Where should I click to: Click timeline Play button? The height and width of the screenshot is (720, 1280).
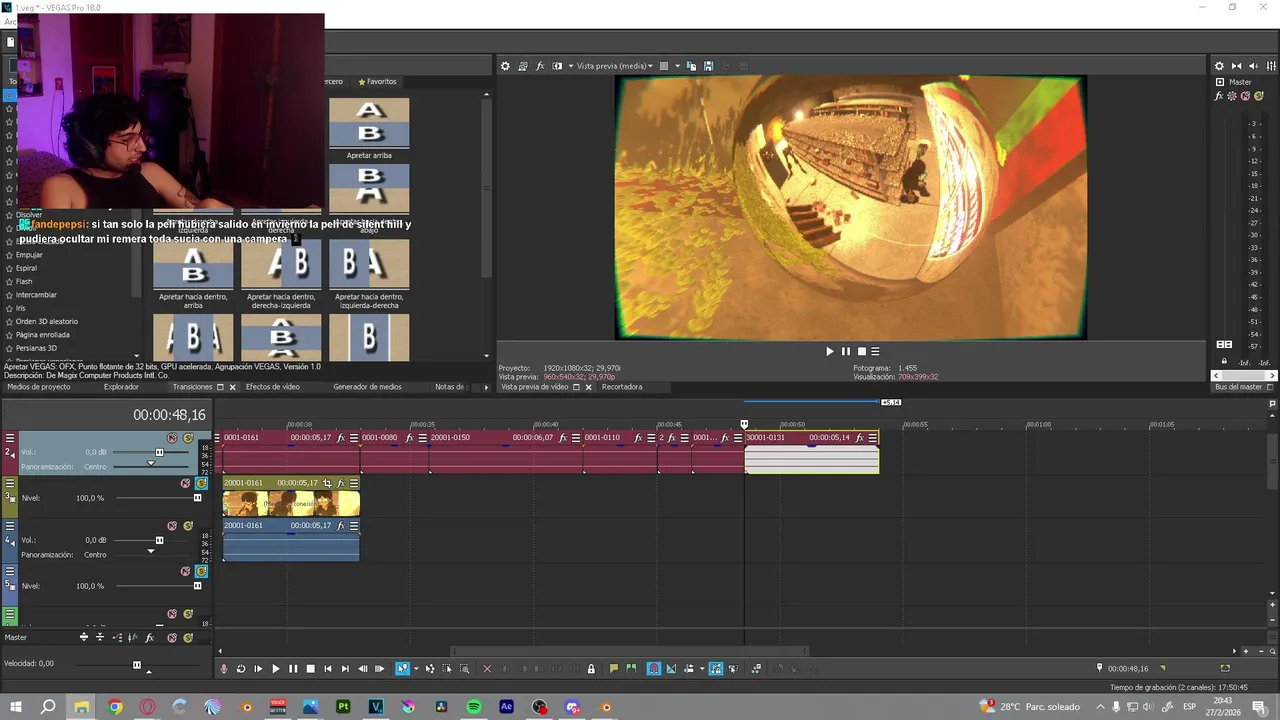(x=276, y=669)
